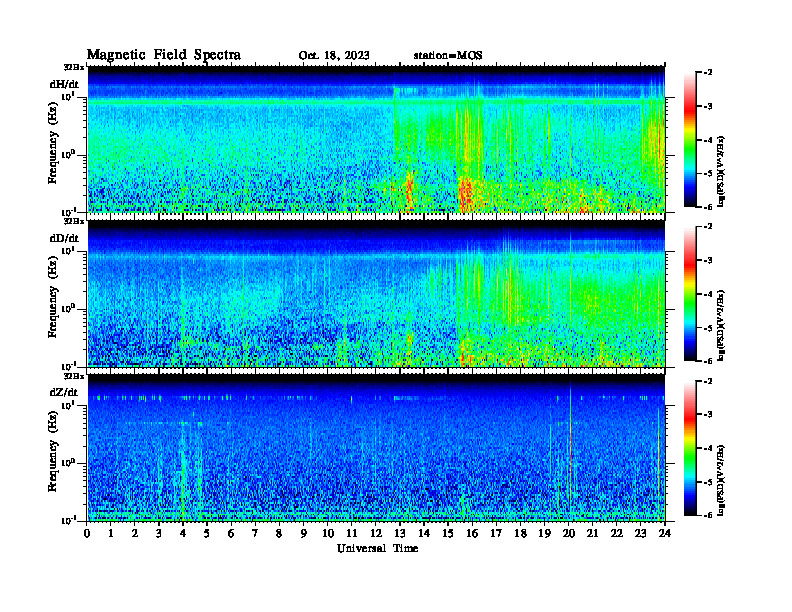Click hour tick label "19" on time axis
This screenshot has width=792, height=612.
click(x=544, y=534)
